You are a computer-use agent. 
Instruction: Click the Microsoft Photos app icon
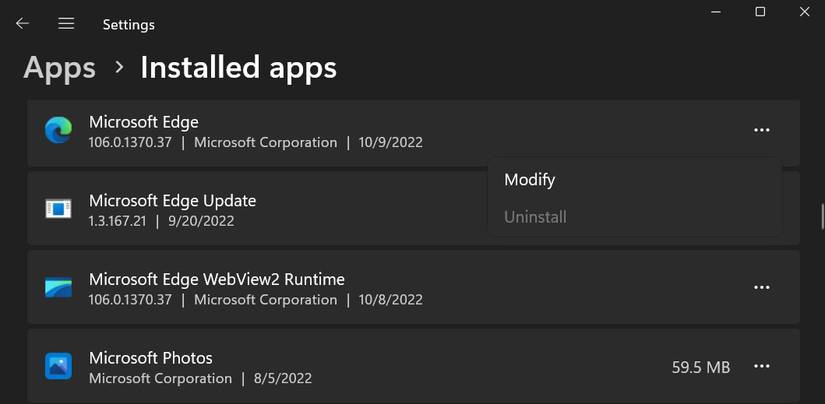[x=58, y=367]
